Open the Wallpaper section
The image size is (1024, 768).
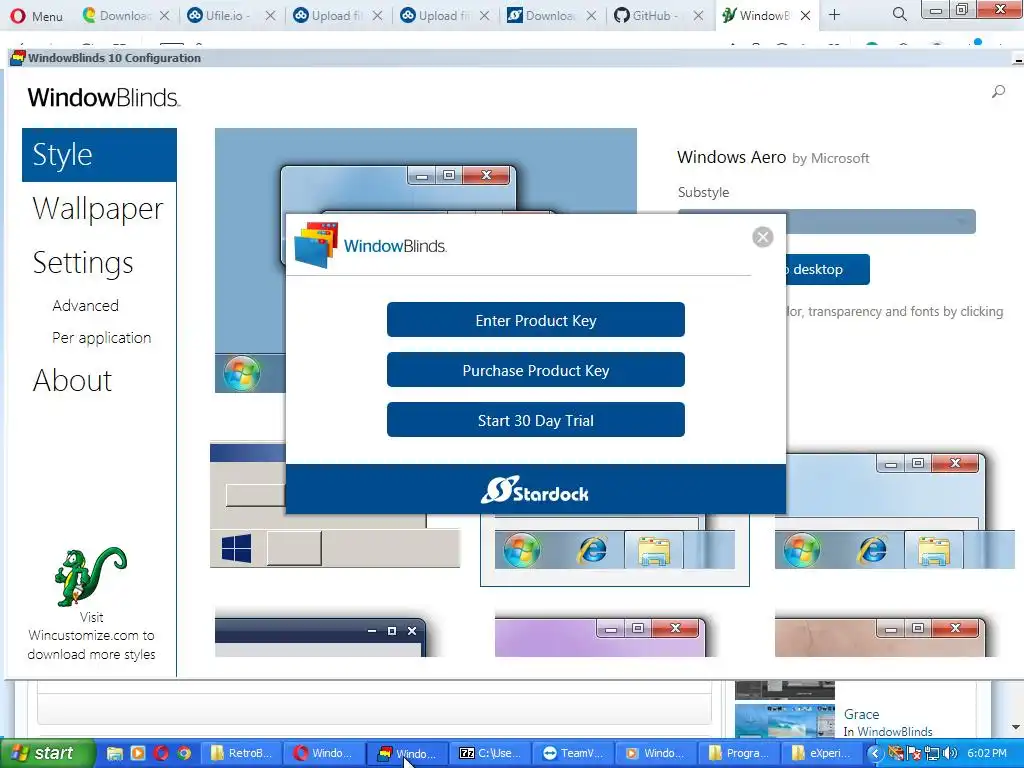pyautogui.click(x=98, y=208)
